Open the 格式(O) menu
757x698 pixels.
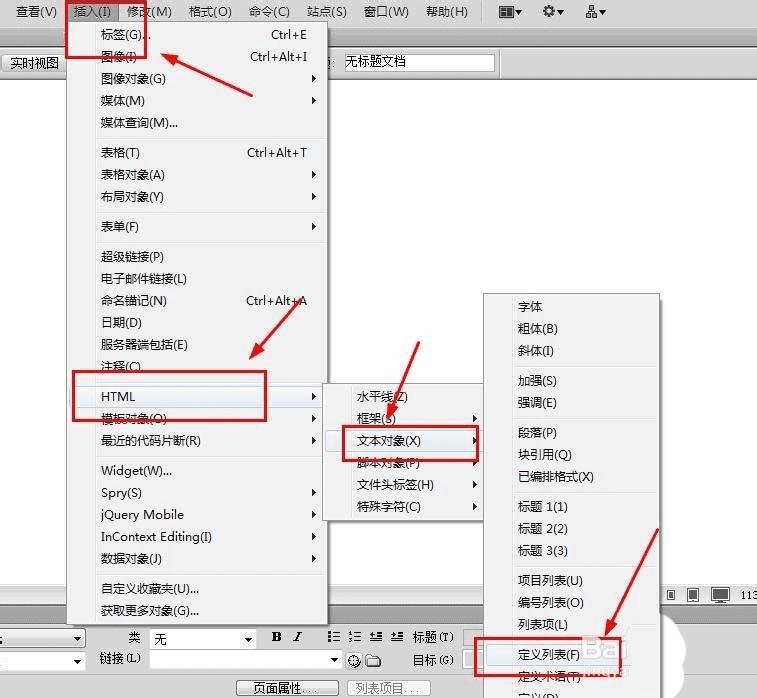click(210, 12)
